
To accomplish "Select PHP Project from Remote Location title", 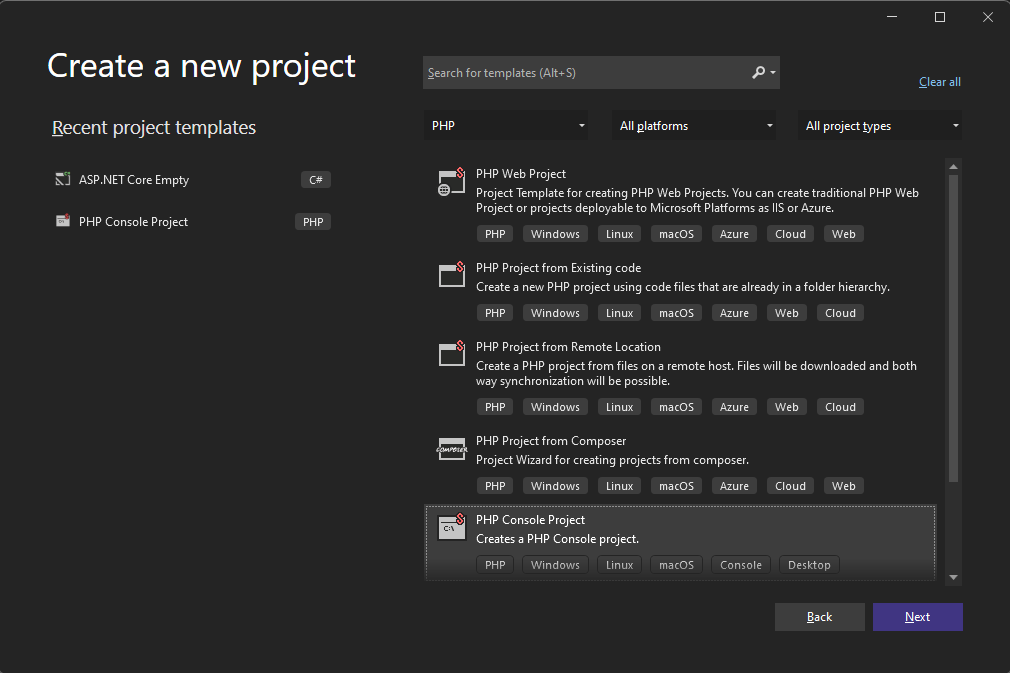I will tap(568, 346).
